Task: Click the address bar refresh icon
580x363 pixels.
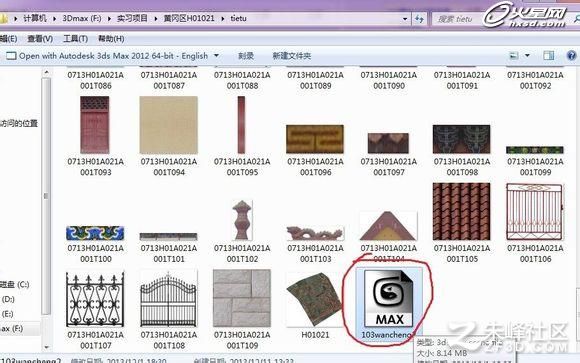Action: tap(419, 19)
